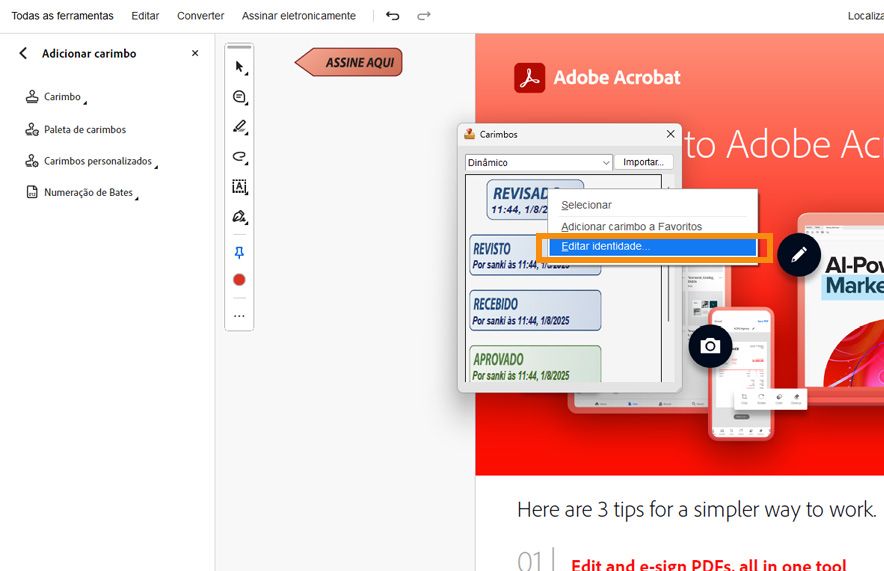Click the Importar... button
Image resolution: width=884 pixels, height=571 pixels.
tap(643, 162)
